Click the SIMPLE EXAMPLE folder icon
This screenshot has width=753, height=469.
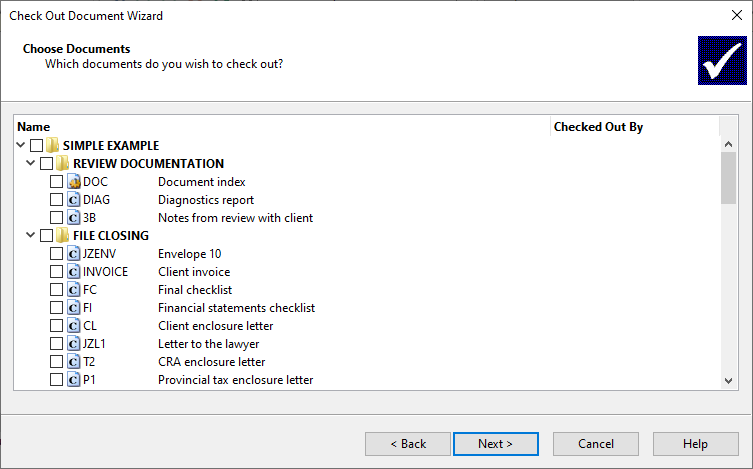52,145
